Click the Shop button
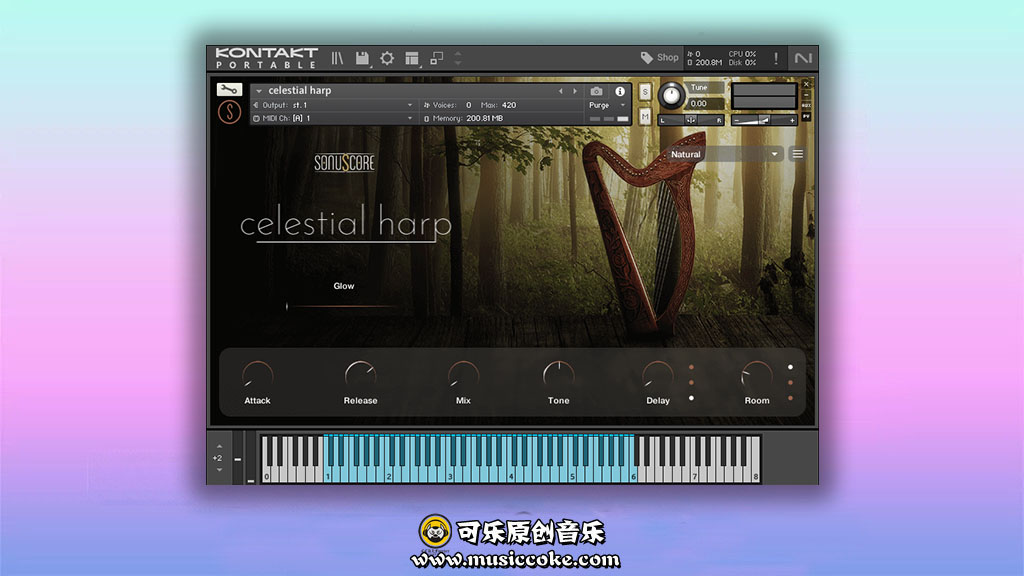This screenshot has height=576, width=1024. [660, 58]
